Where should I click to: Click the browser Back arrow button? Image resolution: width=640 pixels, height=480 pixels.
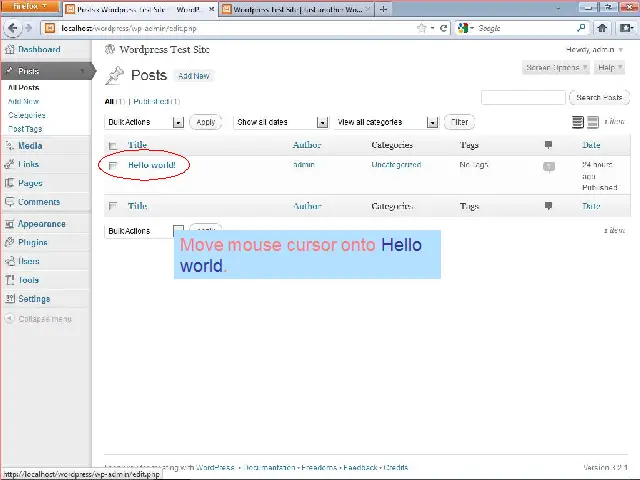pyautogui.click(x=12, y=28)
